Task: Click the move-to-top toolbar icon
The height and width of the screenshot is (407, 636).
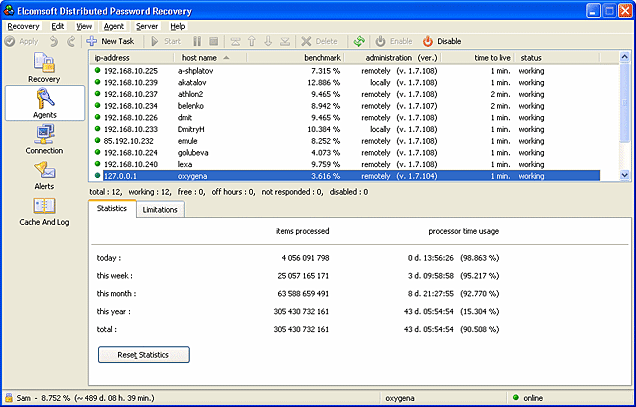Action: pos(235,41)
